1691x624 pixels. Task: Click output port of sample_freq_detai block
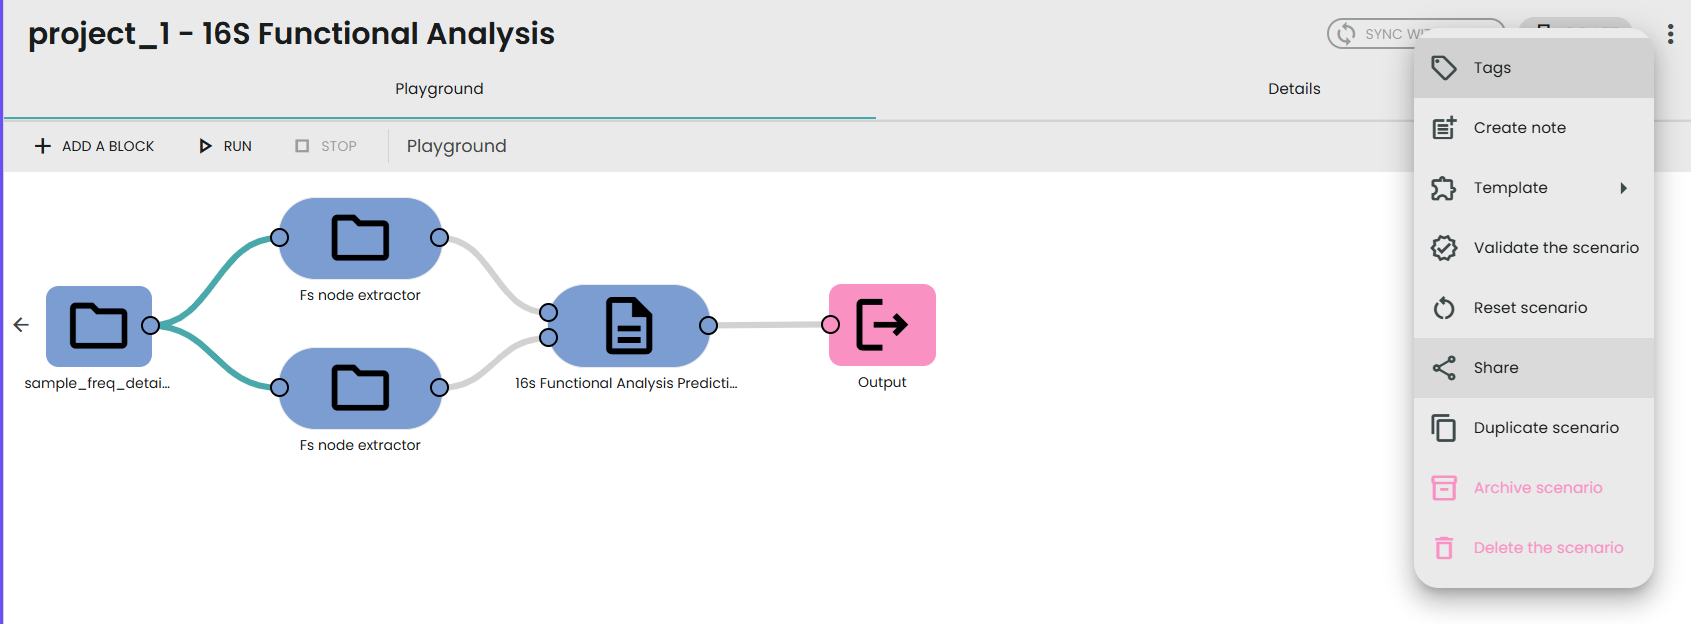[151, 325]
